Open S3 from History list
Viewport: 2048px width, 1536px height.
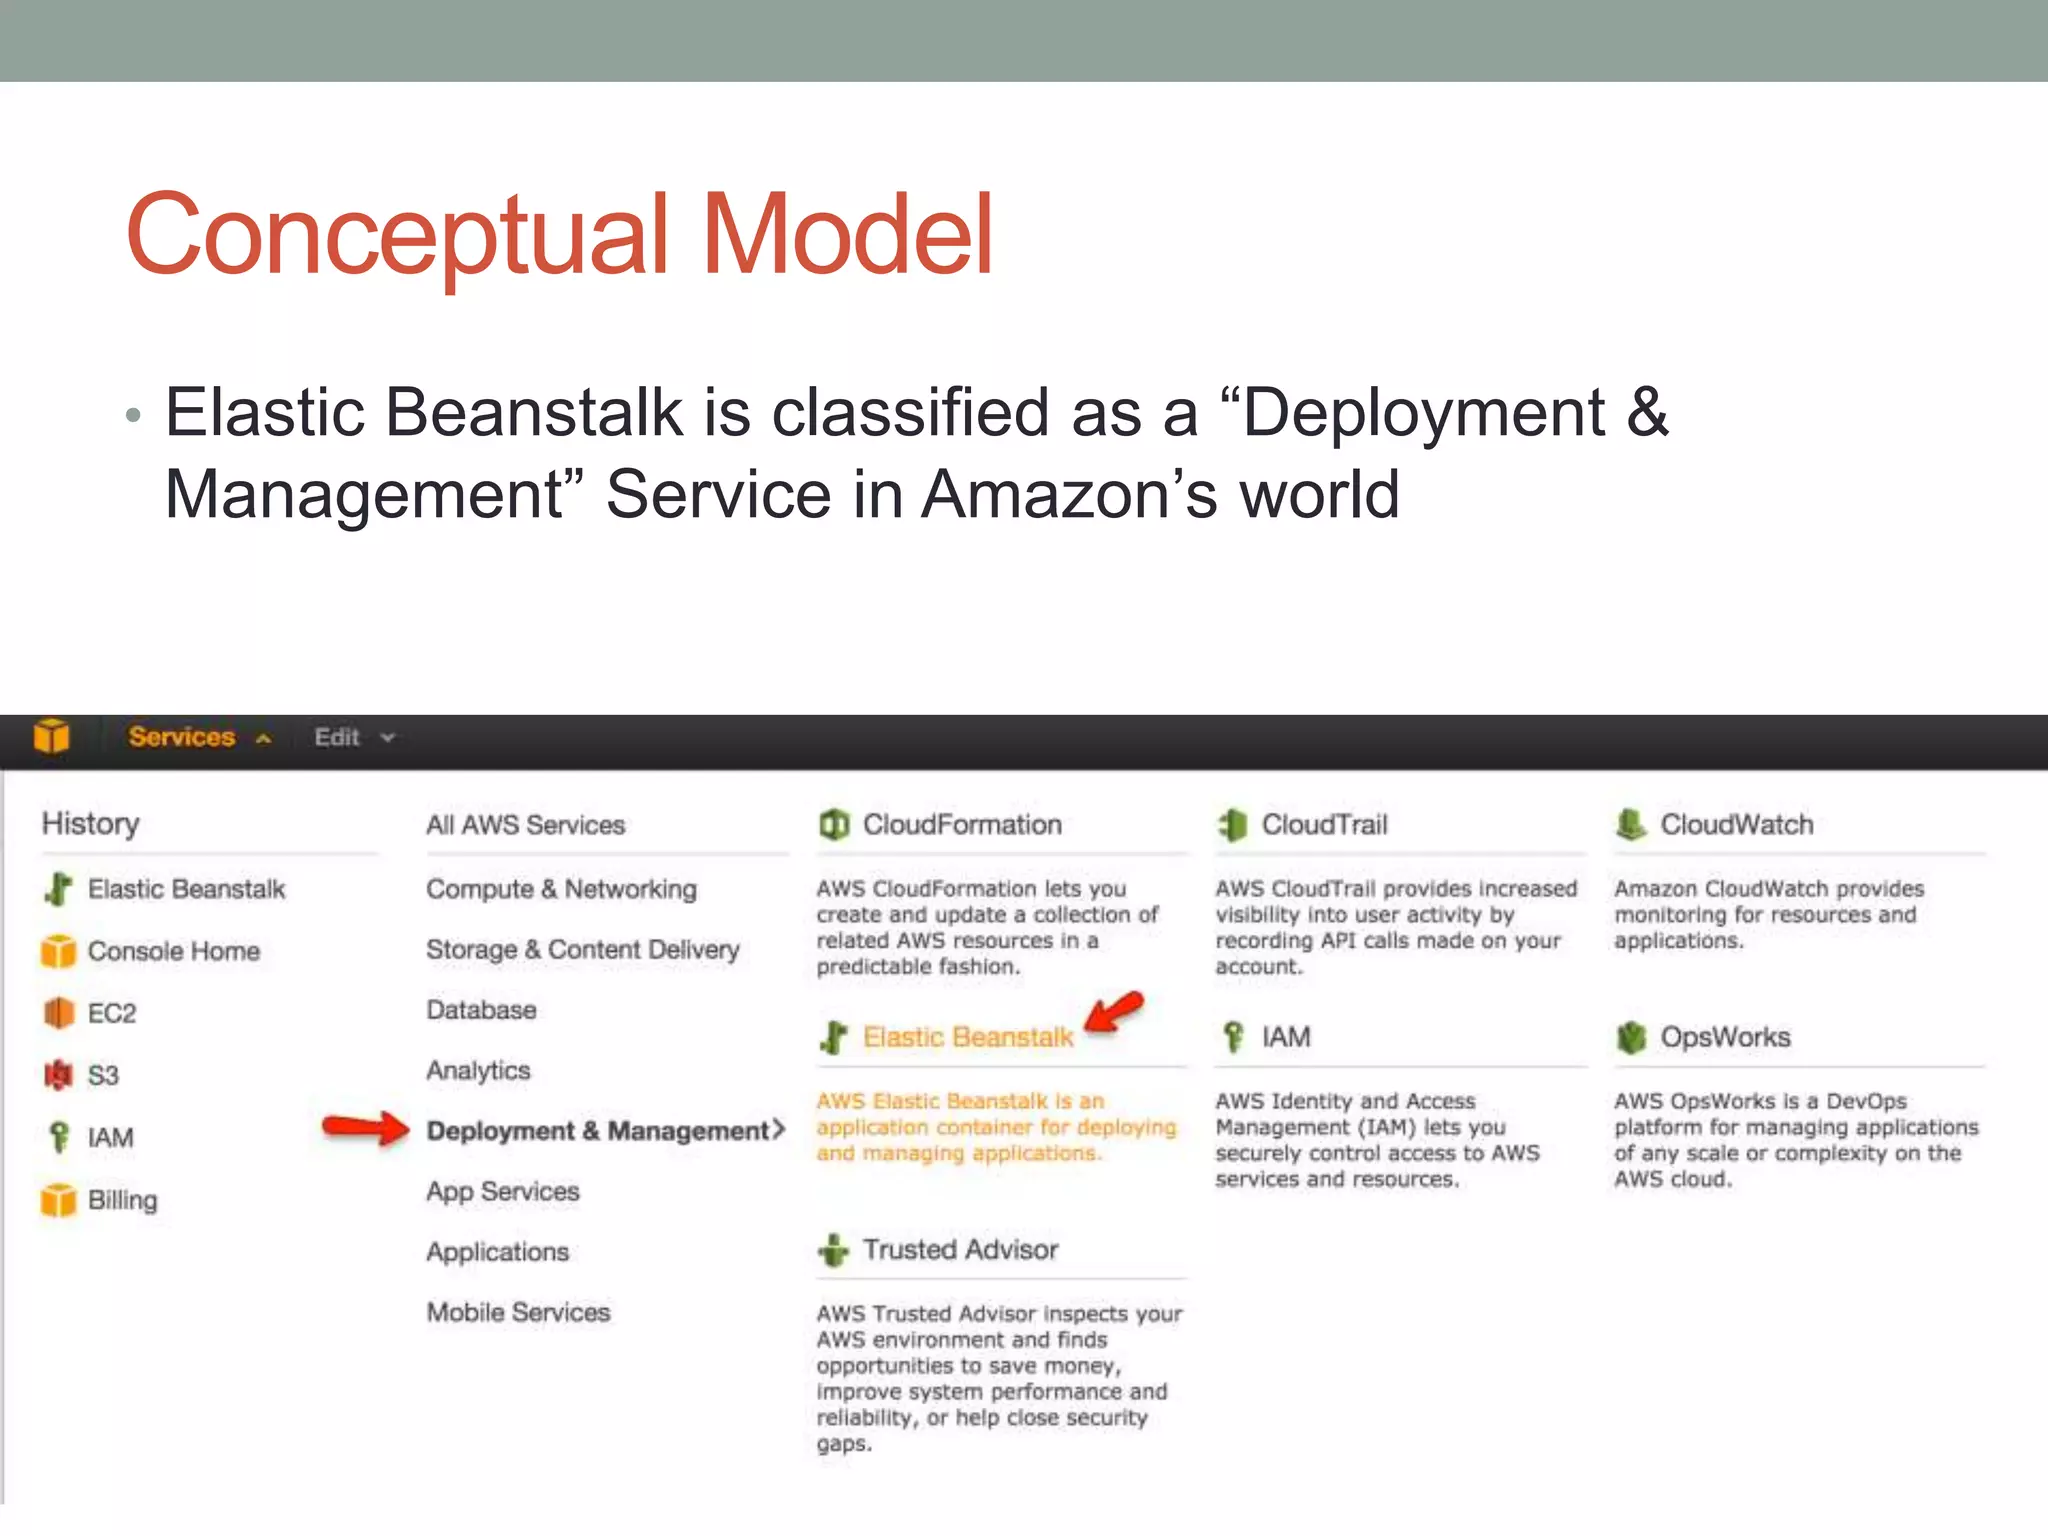coord(103,1075)
